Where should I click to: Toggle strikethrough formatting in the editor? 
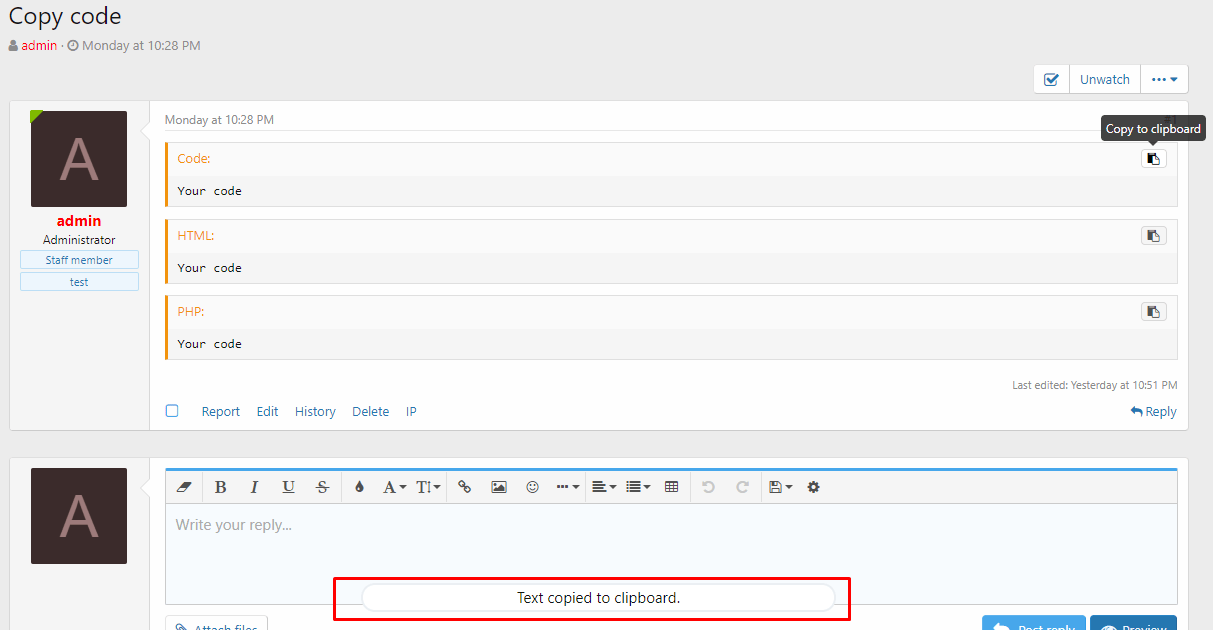322,487
